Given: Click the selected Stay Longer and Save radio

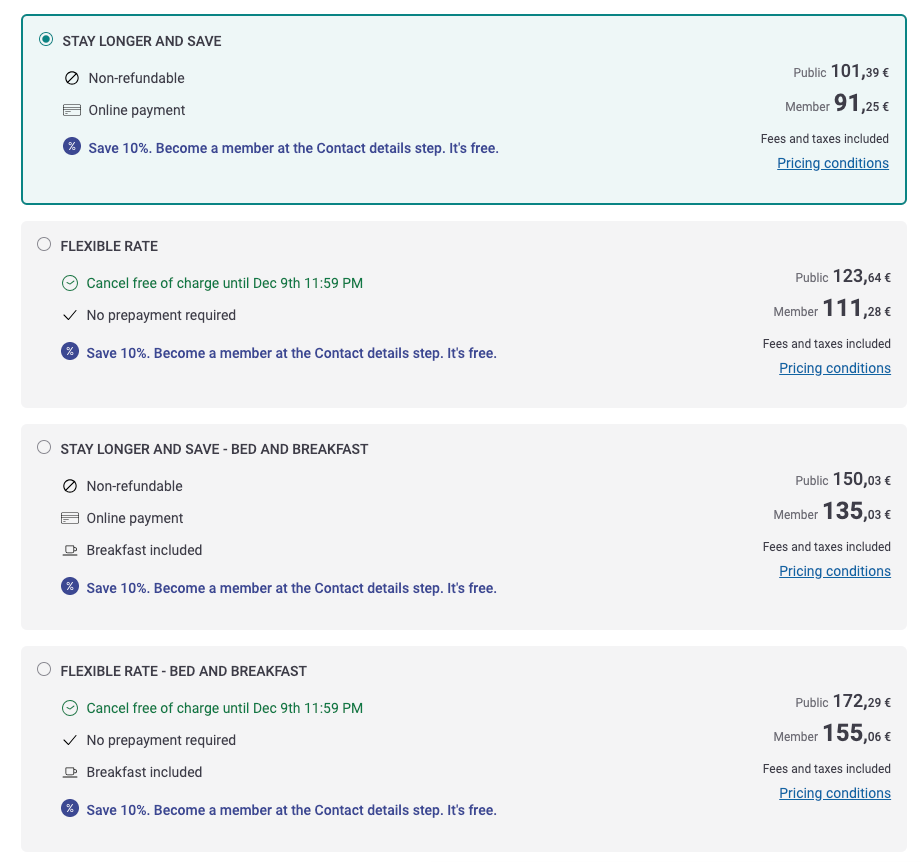Looking at the screenshot, I should [46, 39].
